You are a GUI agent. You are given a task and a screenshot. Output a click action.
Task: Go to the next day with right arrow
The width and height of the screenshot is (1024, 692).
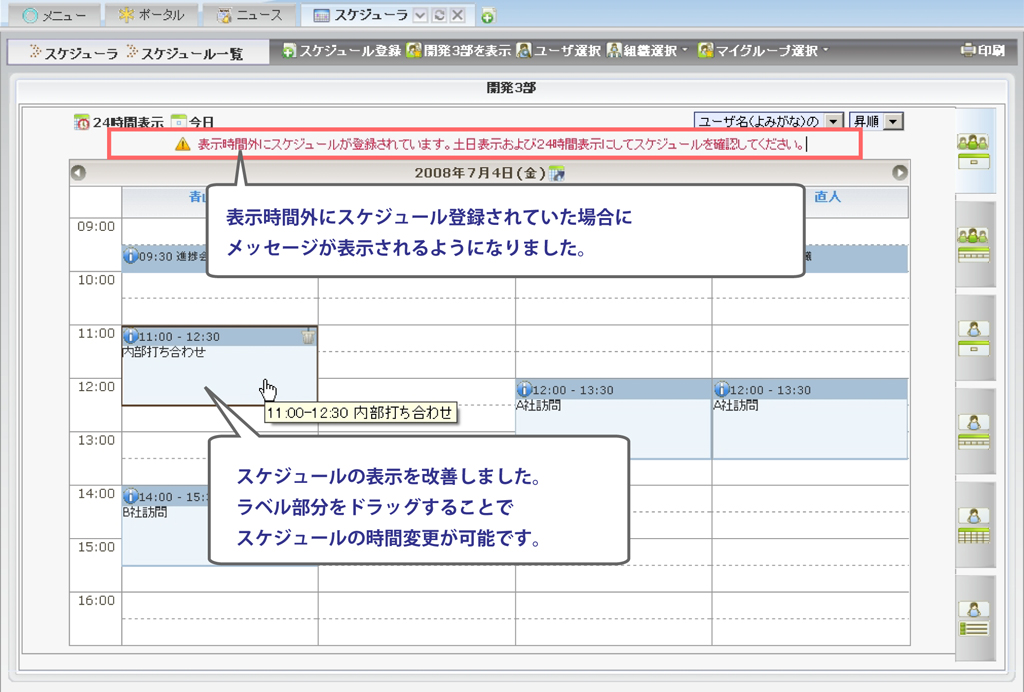900,172
